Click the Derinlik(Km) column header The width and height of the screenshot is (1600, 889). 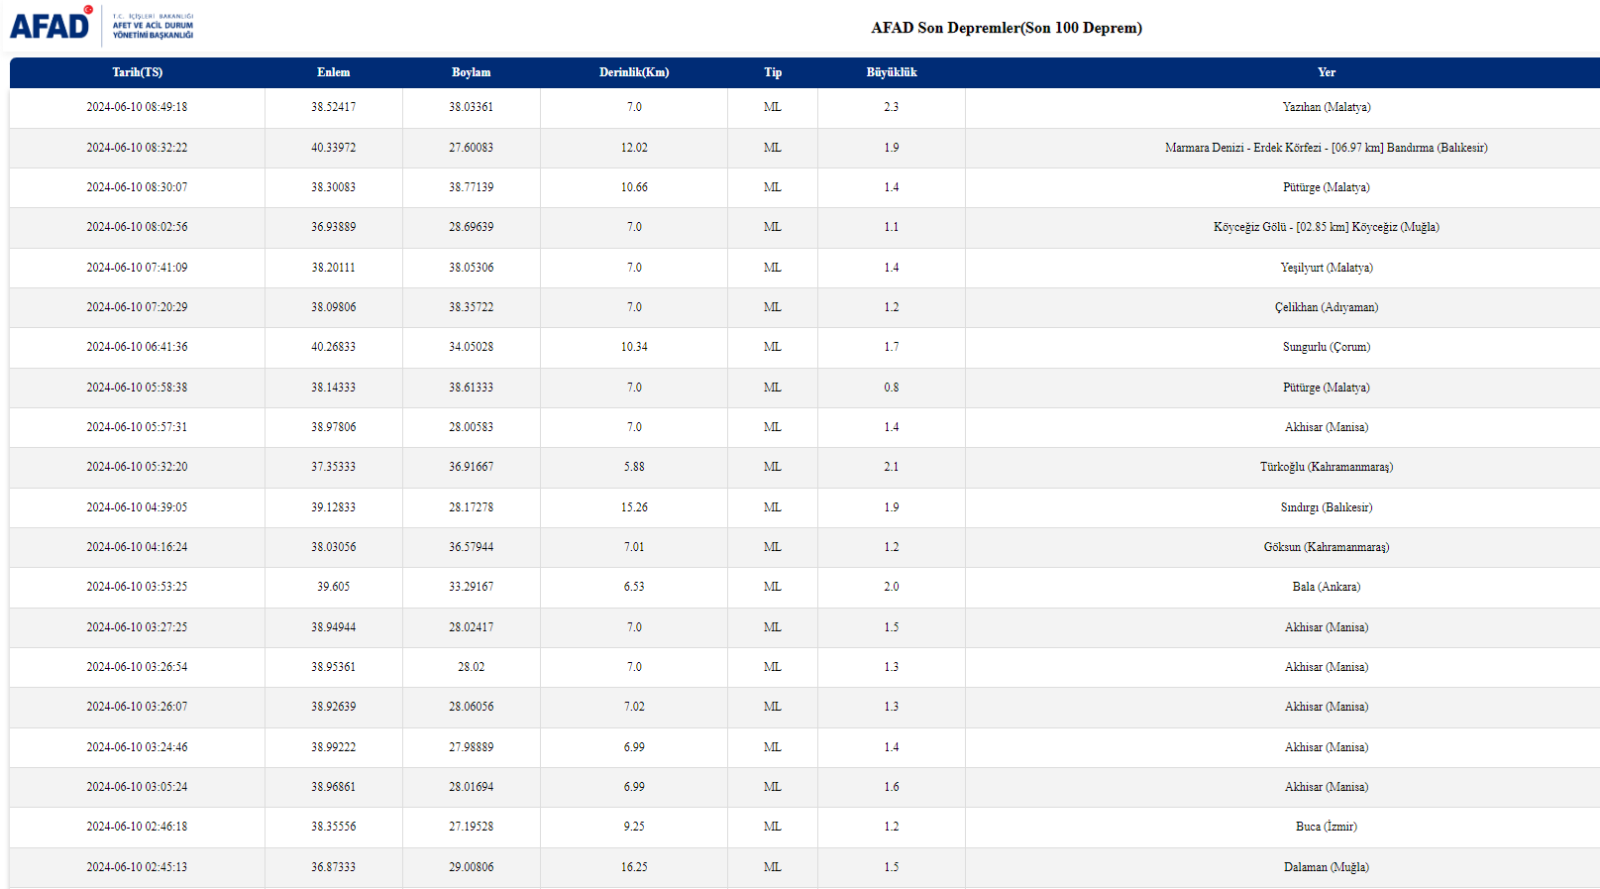coord(634,72)
